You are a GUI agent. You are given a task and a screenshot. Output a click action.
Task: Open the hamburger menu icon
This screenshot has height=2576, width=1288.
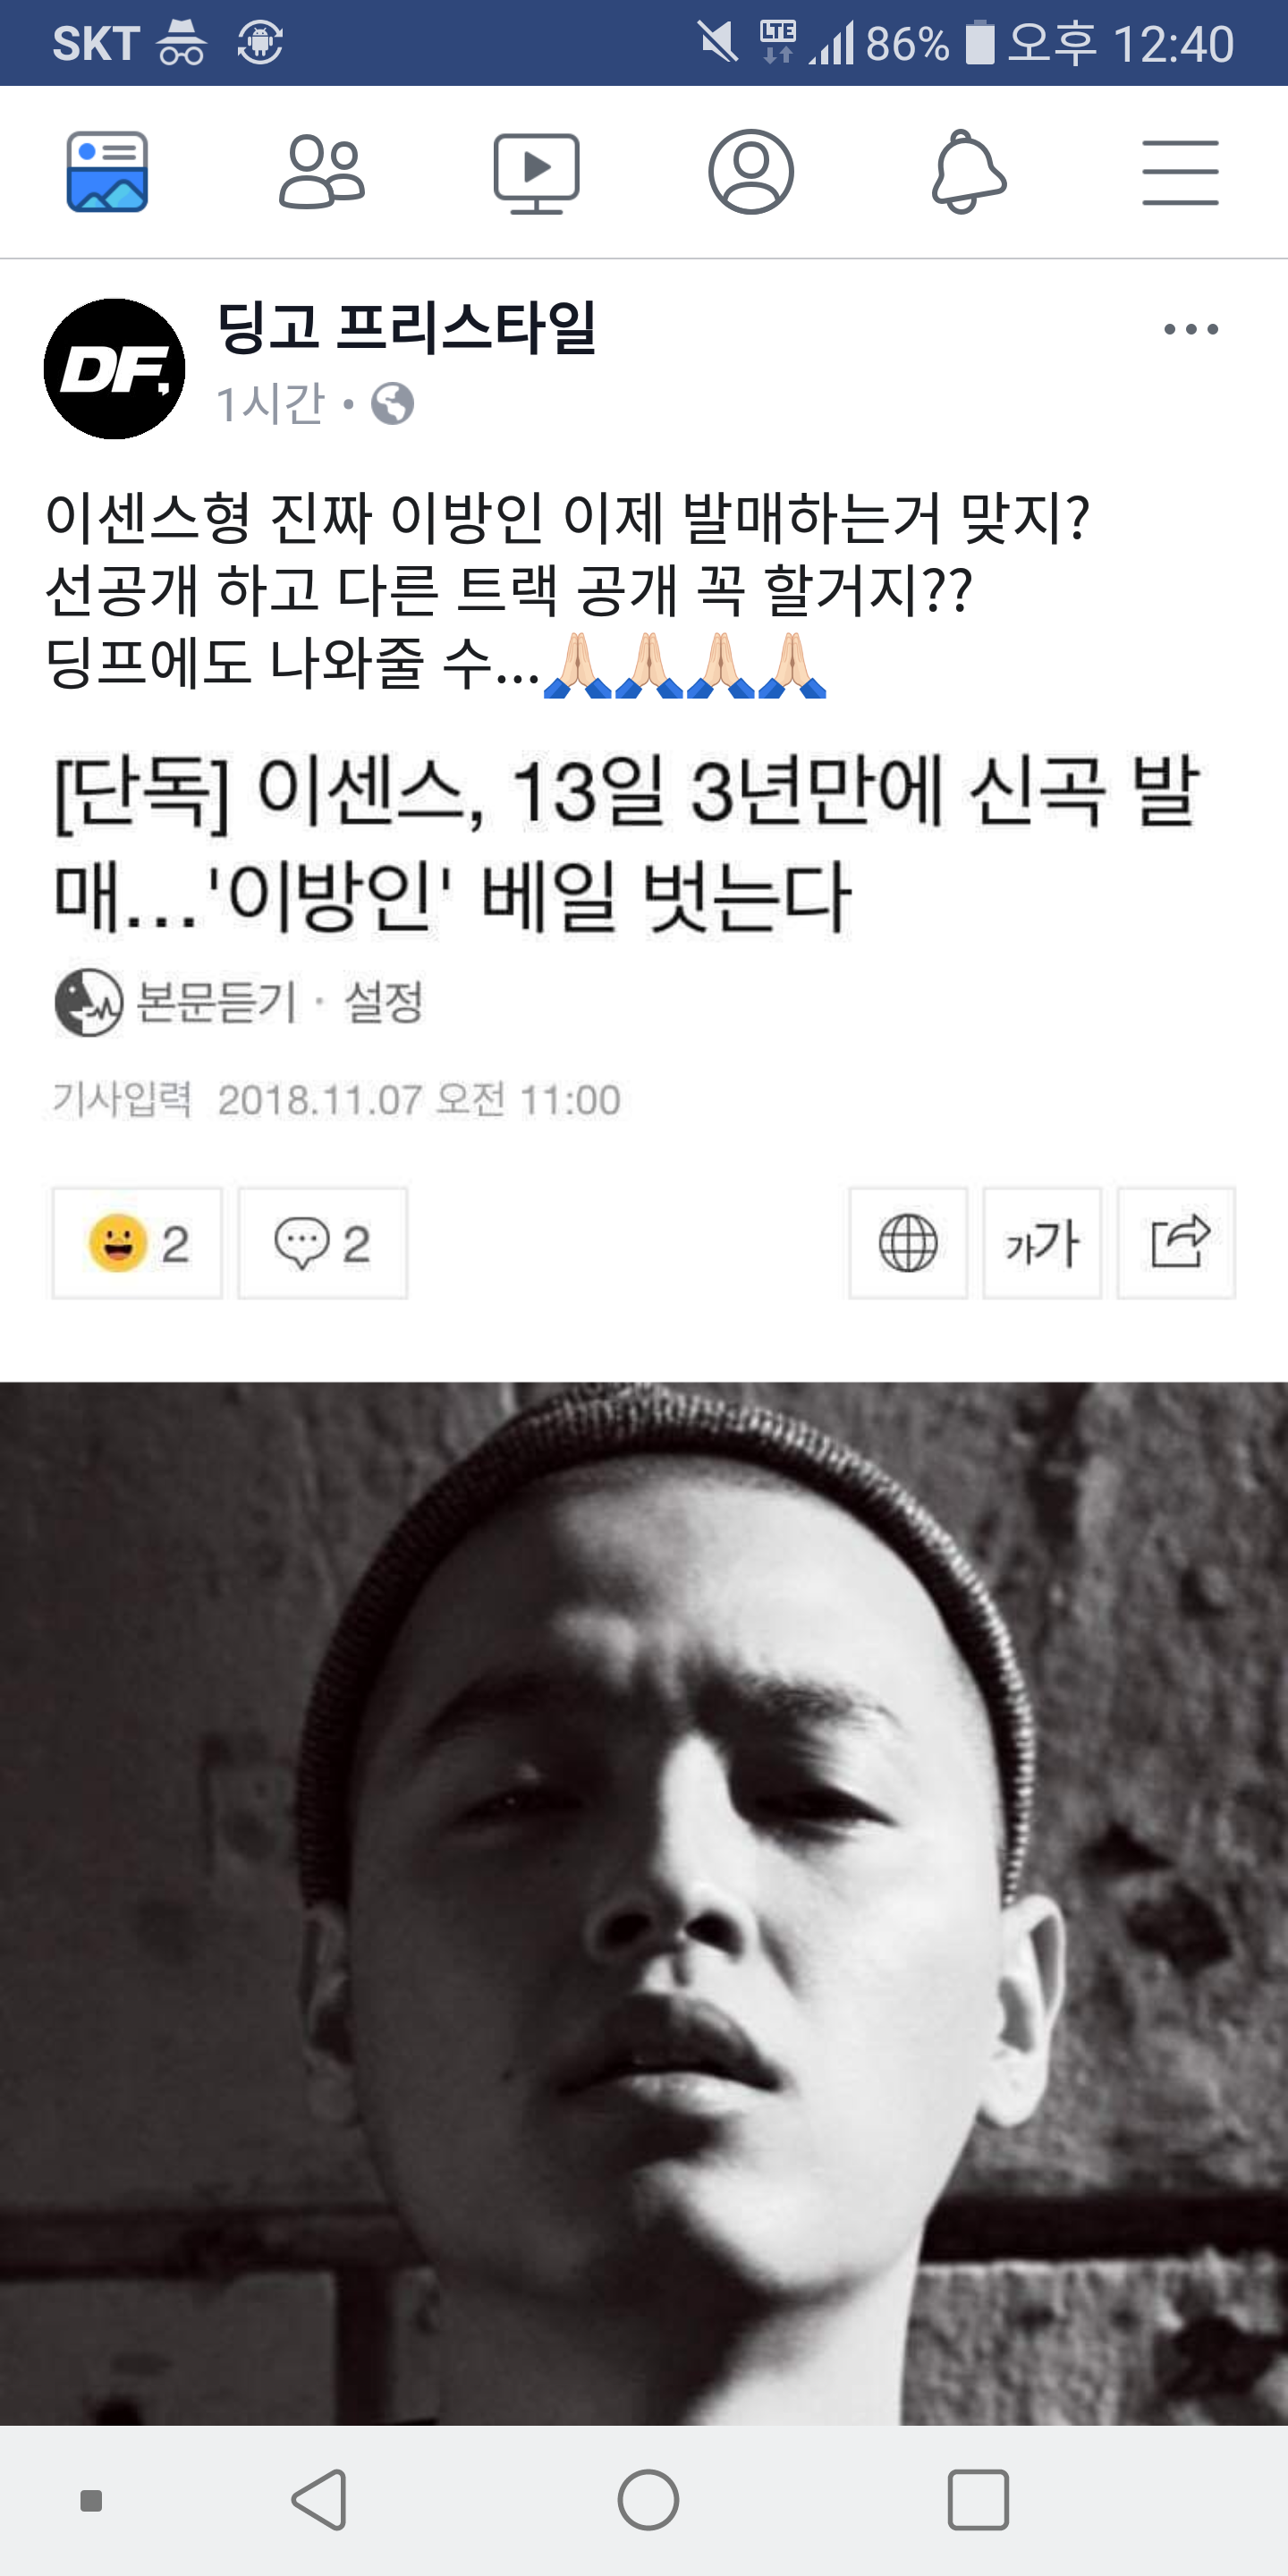(1180, 173)
